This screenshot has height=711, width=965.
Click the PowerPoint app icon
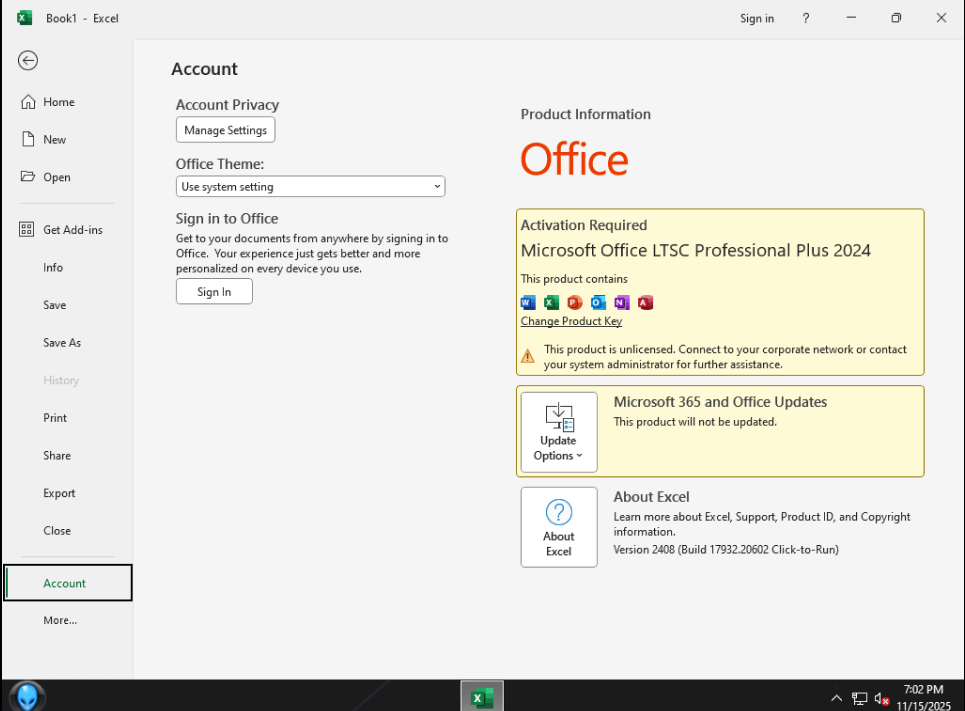[575, 302]
